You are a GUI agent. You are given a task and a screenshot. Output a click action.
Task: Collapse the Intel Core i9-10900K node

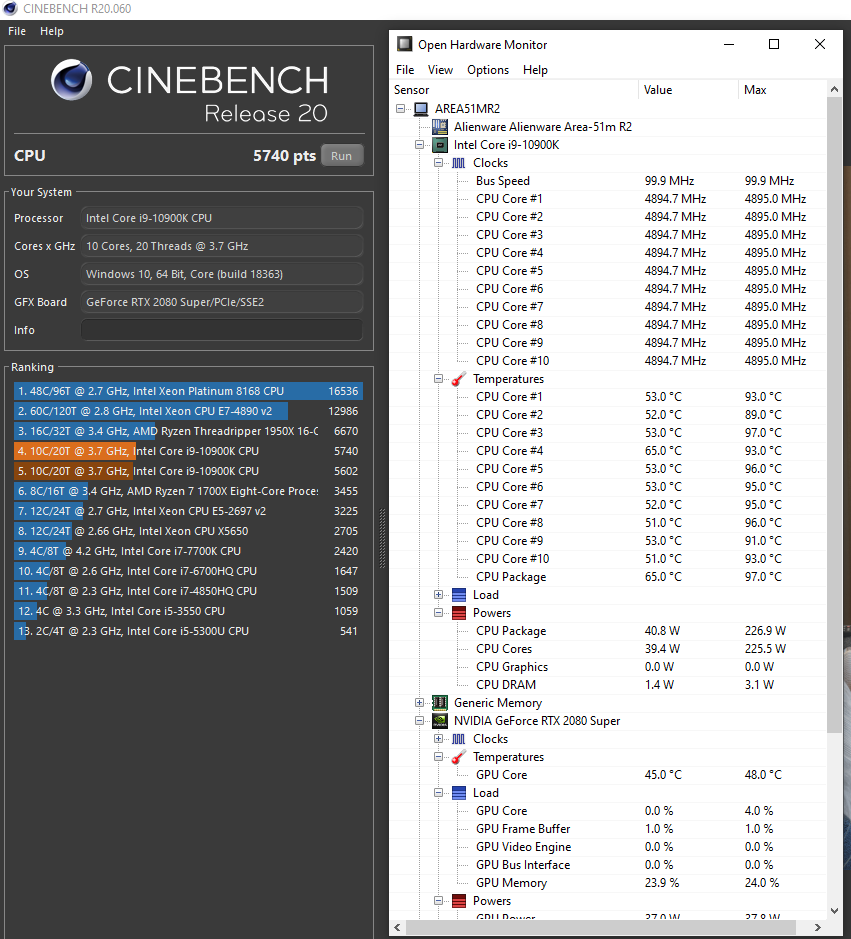(419, 144)
